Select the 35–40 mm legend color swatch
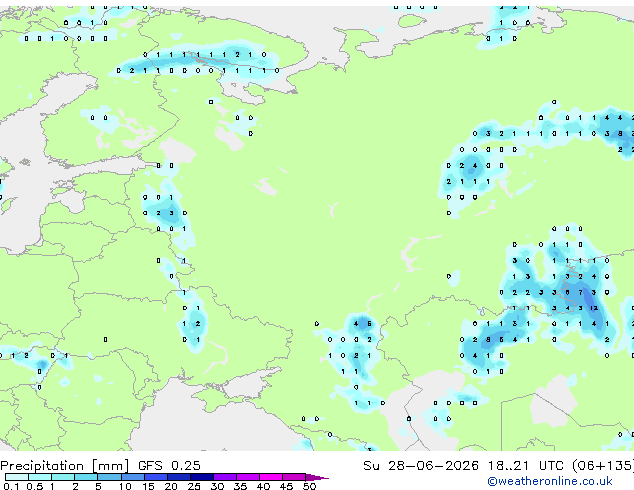634x490 pixels. (247, 477)
